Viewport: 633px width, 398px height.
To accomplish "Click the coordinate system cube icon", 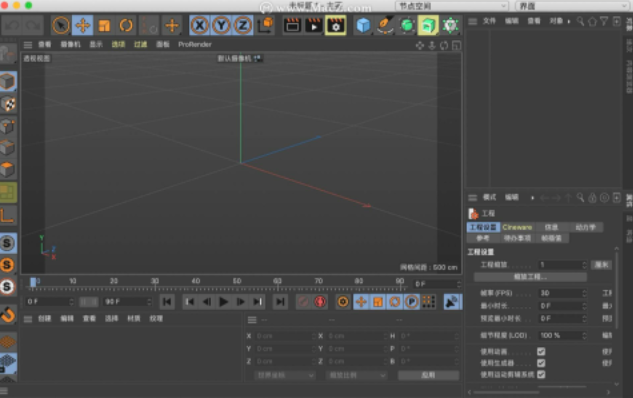I will coord(265,25).
